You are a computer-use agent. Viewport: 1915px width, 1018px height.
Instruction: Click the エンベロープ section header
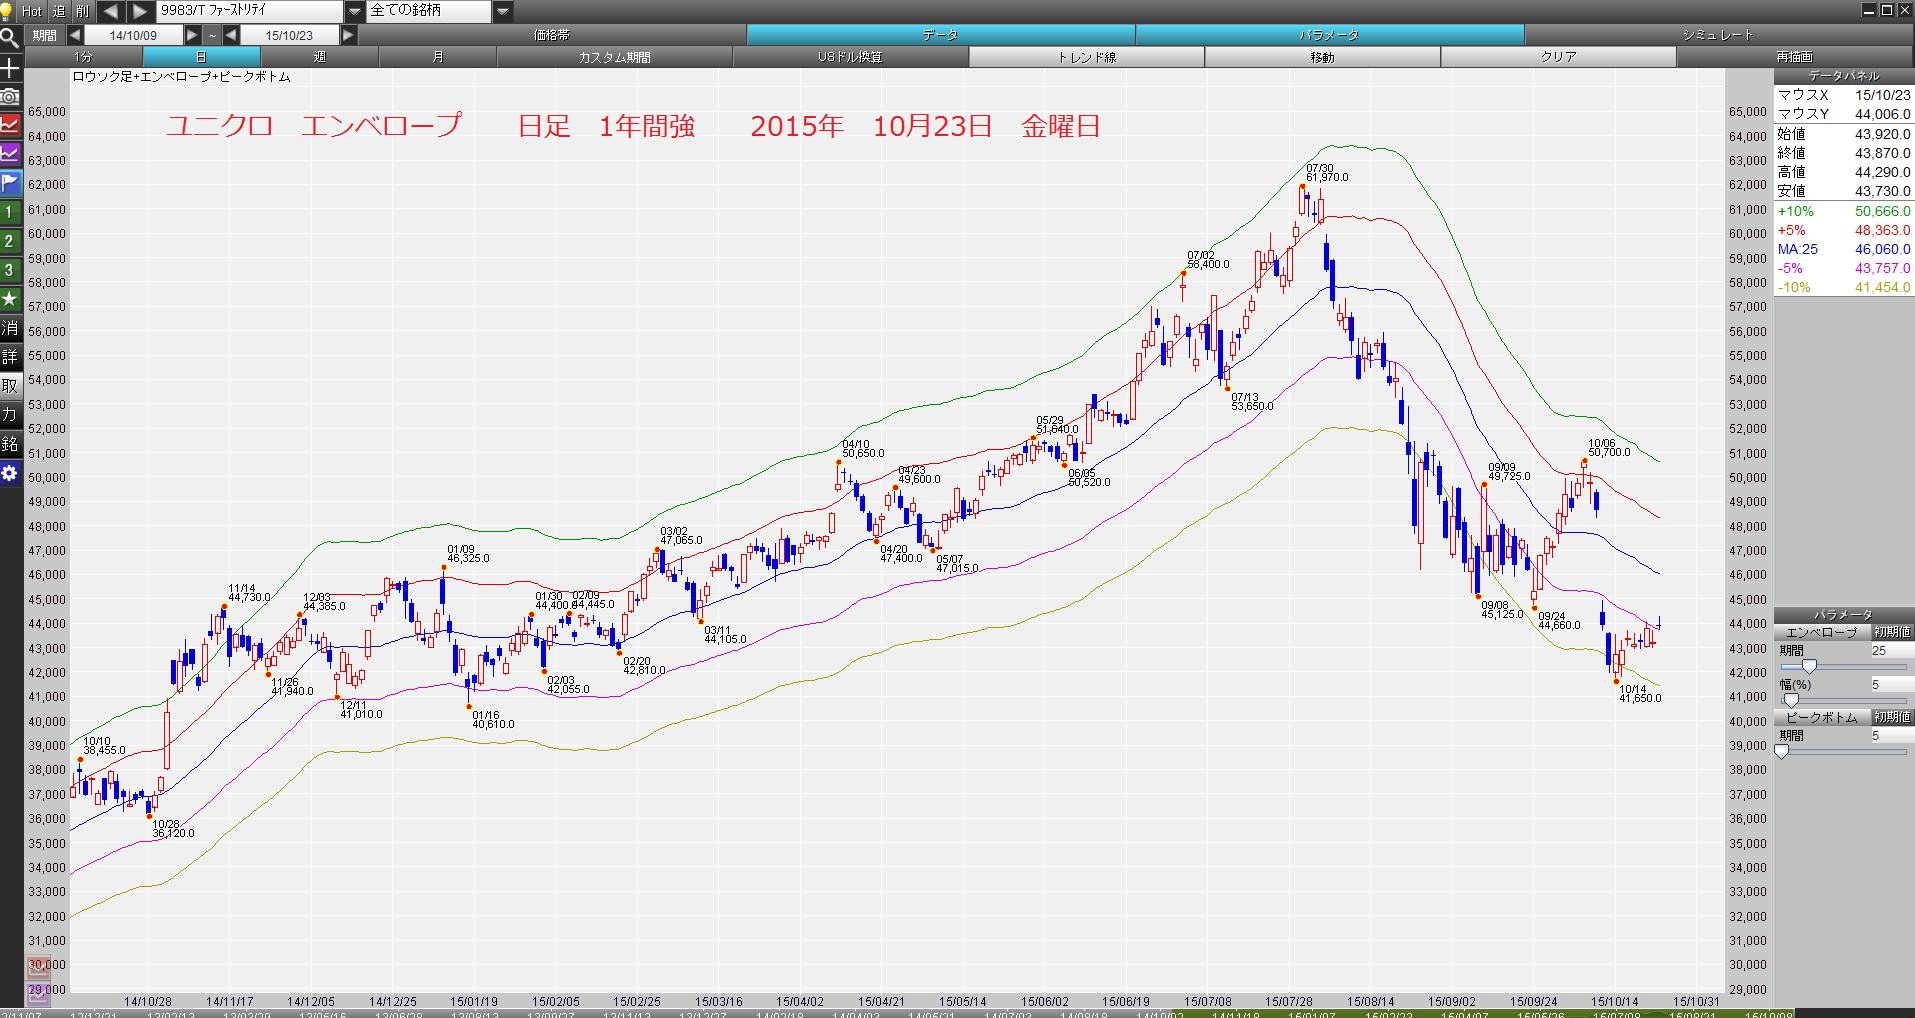[x=1822, y=632]
